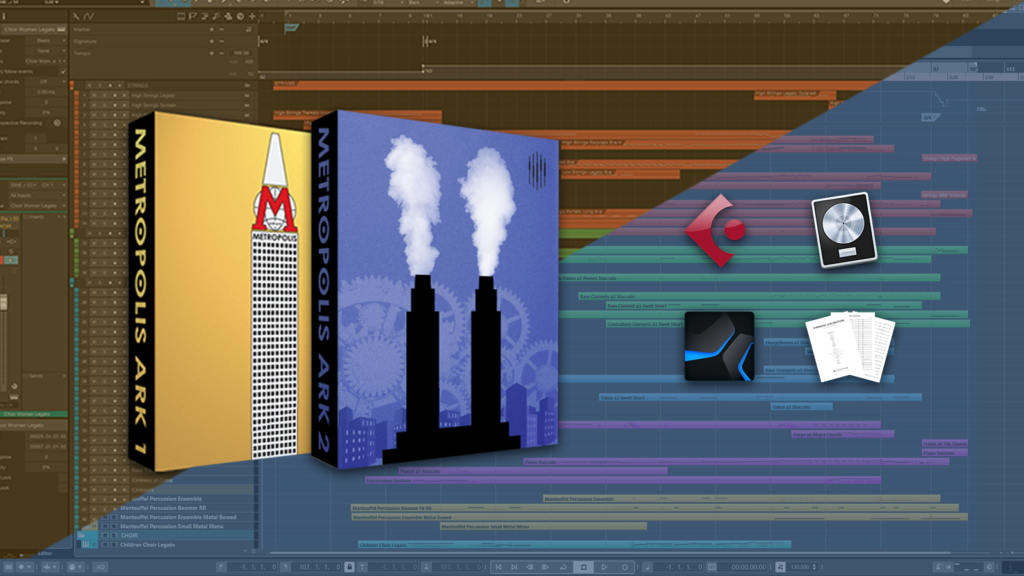Image resolution: width=1024 pixels, height=576 pixels.
Task: Click the 00:00:00:00 timecode display
Action: click(x=748, y=567)
